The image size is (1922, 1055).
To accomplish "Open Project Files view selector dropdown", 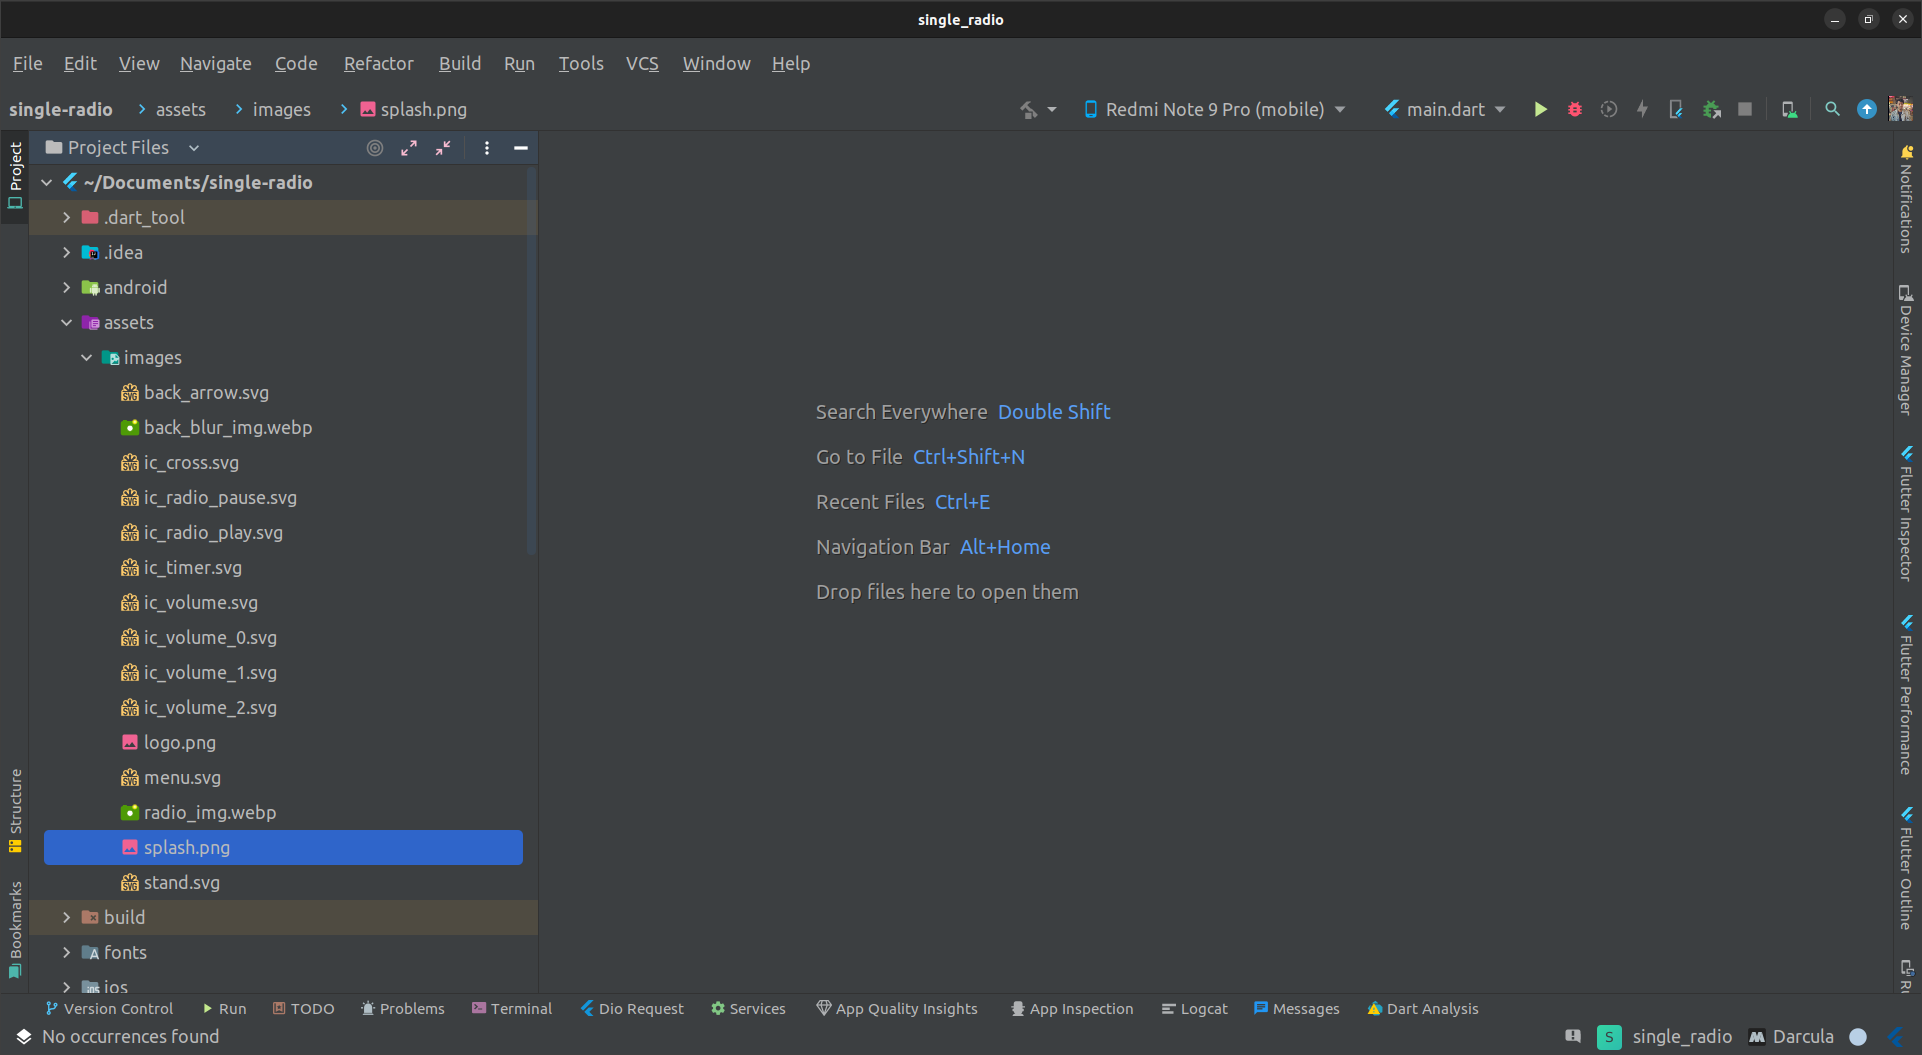I will coord(123,148).
